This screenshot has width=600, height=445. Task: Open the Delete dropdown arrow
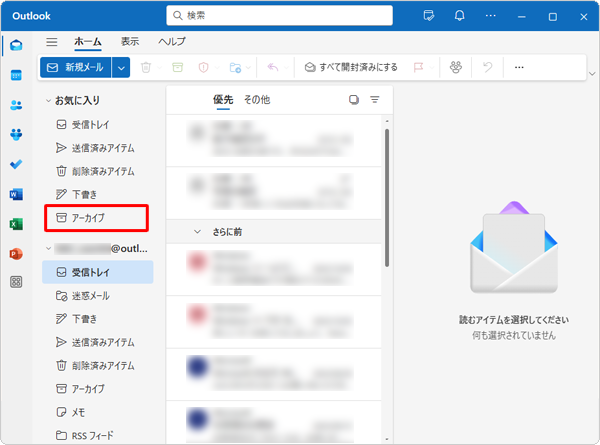tap(159, 68)
